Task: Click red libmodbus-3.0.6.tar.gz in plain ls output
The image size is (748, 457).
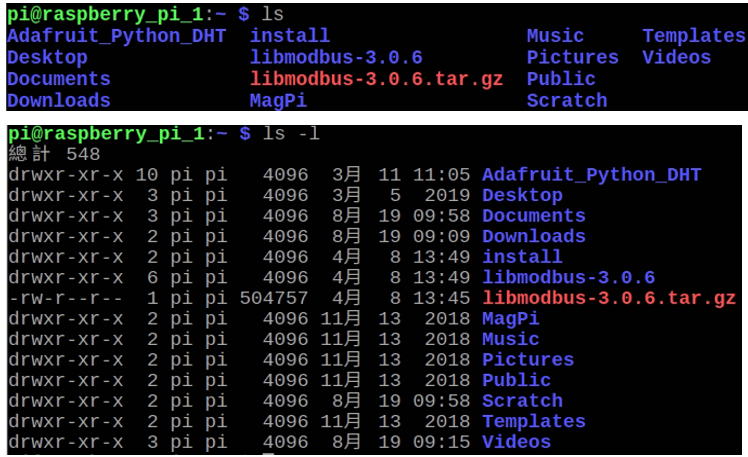Action: click(376, 80)
